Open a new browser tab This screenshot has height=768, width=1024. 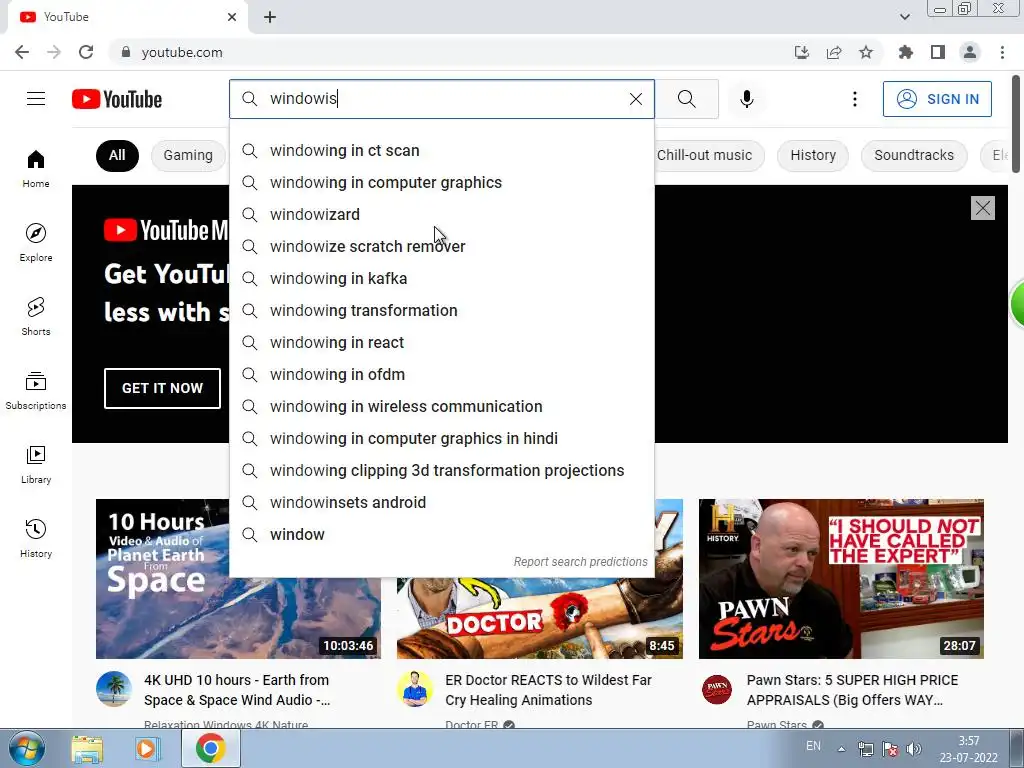pos(270,17)
